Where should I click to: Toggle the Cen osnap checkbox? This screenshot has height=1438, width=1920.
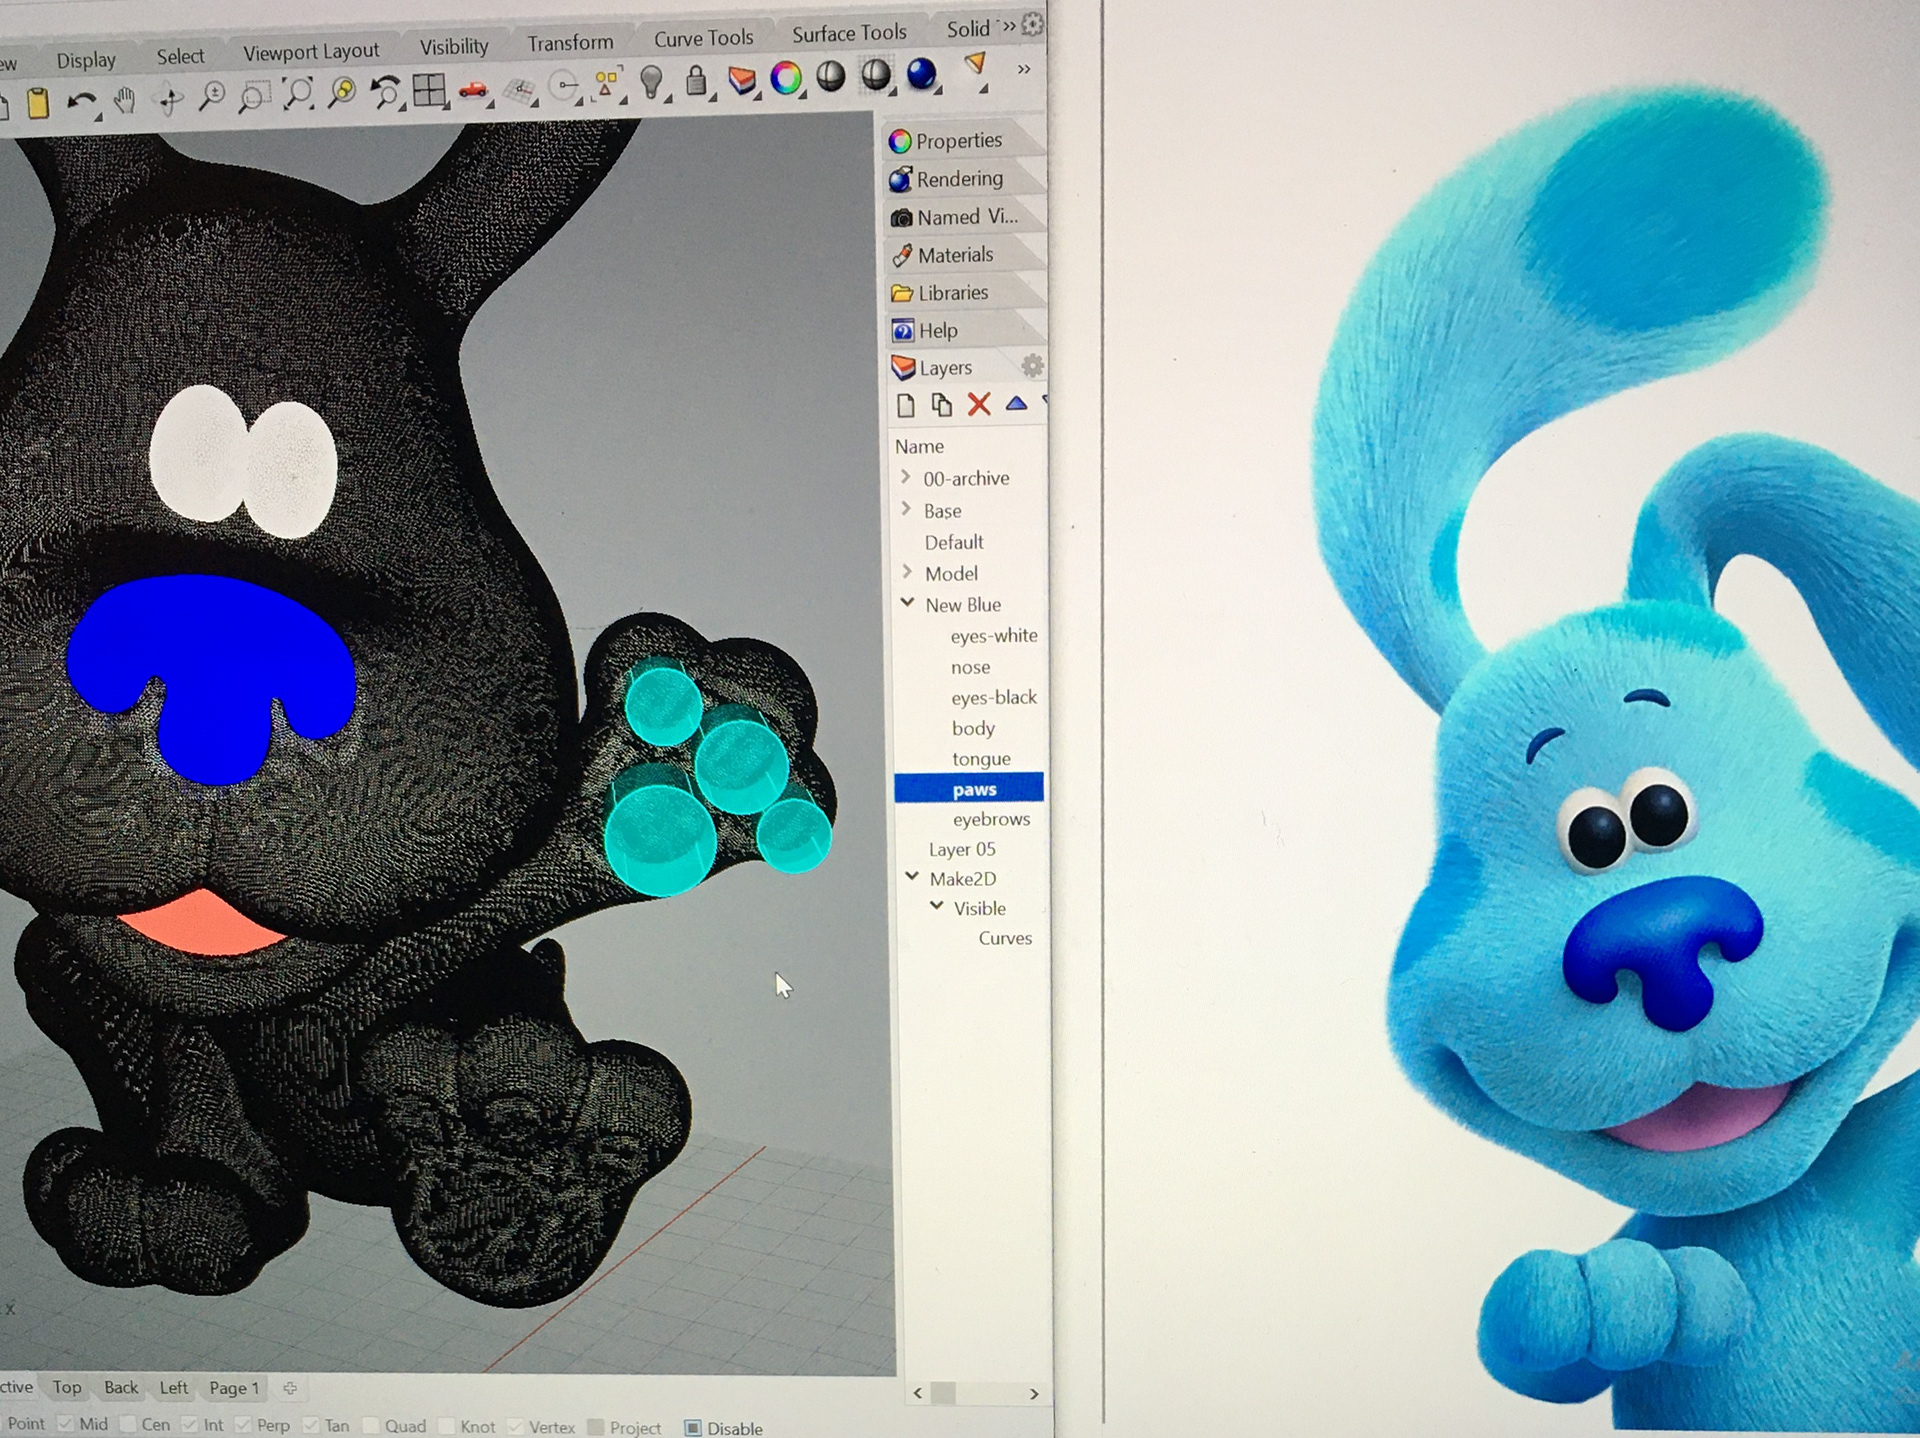coord(128,1423)
